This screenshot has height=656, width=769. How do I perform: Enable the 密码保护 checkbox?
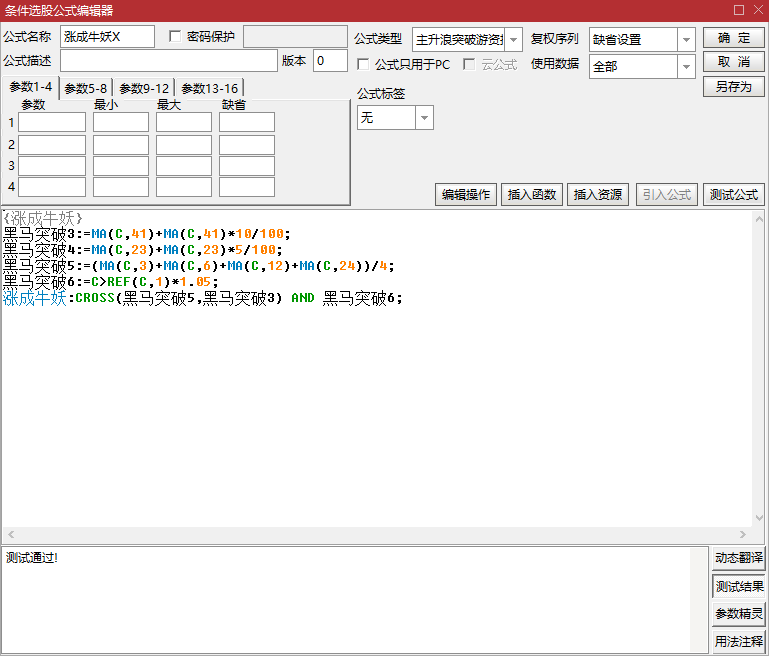(176, 37)
